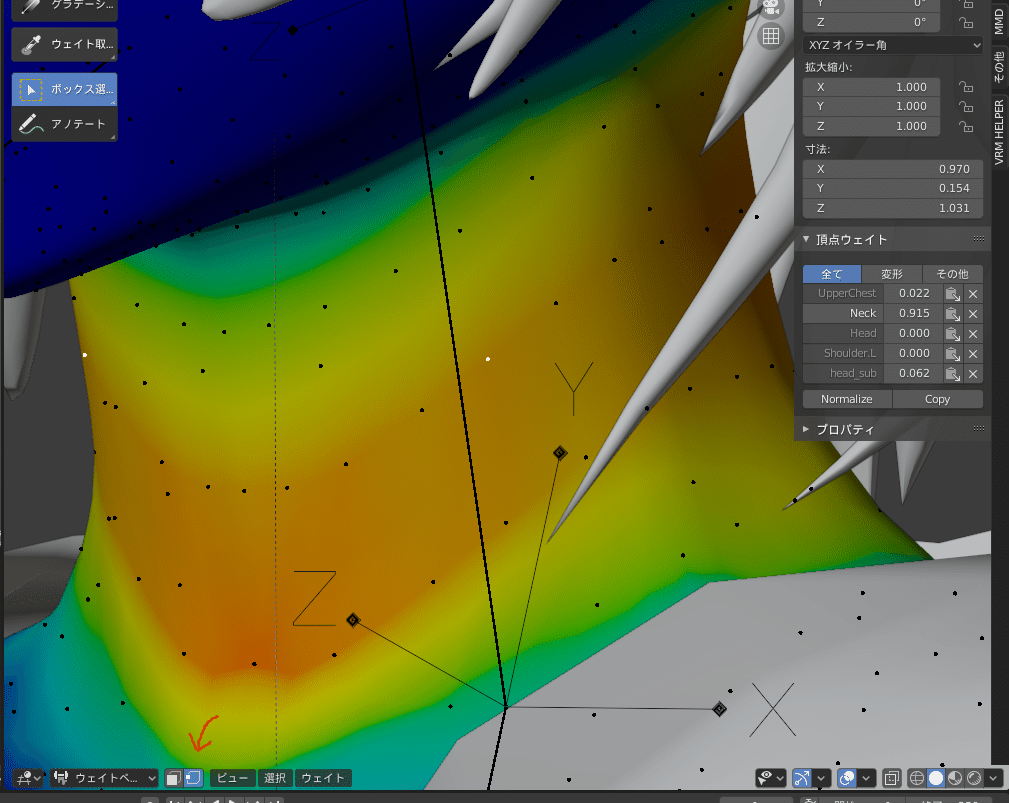The width and height of the screenshot is (1009, 803).
Task: Toggle camera view icon in viewport
Action: 771,8
